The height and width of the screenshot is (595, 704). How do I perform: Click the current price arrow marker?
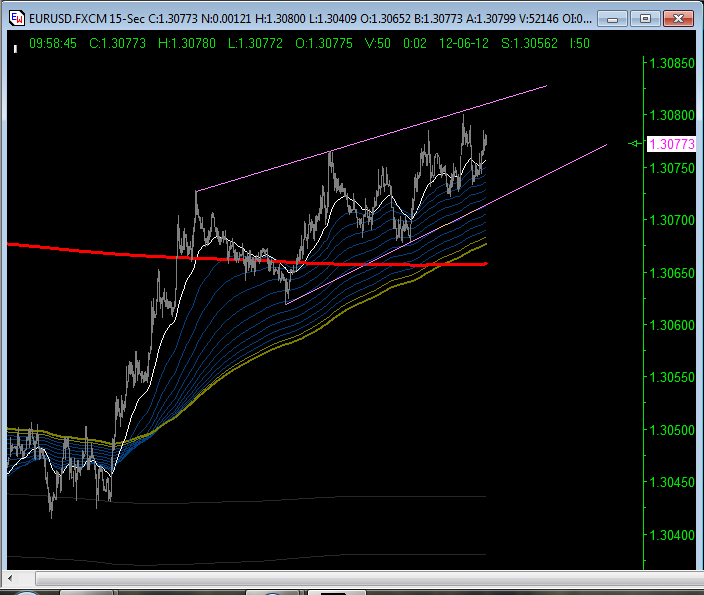(634, 144)
